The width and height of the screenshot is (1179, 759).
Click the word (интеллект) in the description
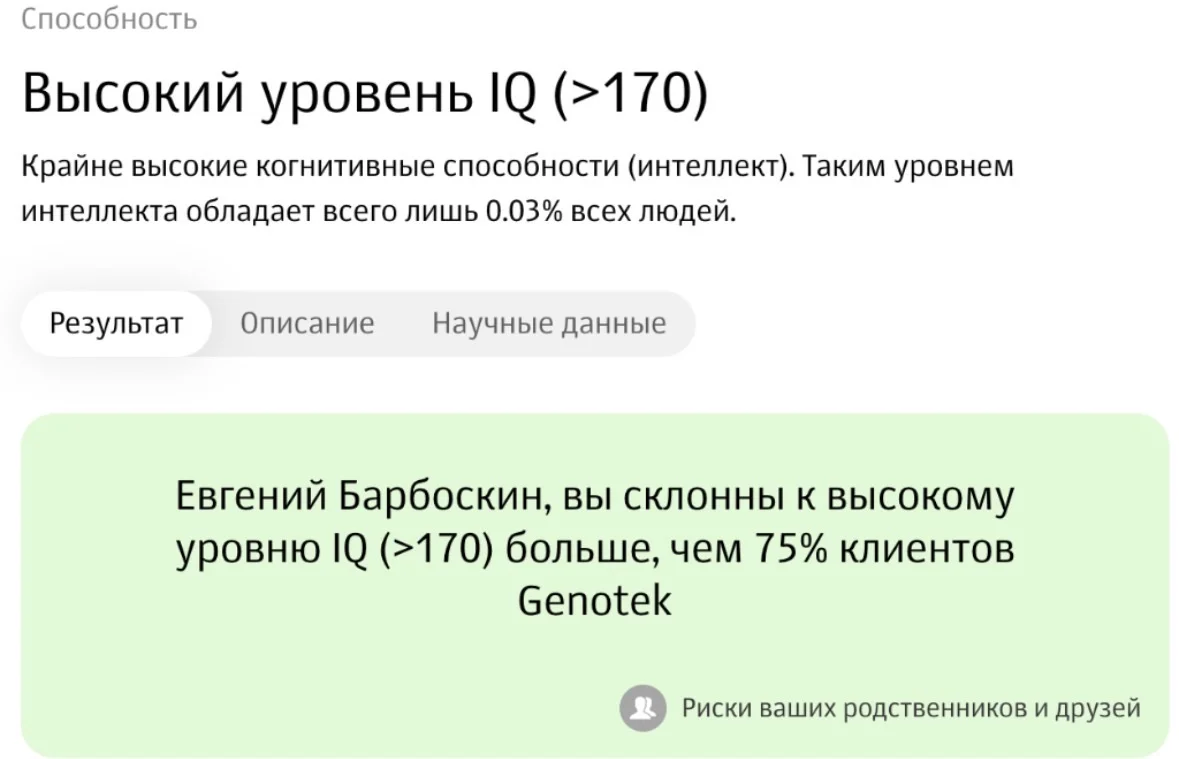pos(711,166)
